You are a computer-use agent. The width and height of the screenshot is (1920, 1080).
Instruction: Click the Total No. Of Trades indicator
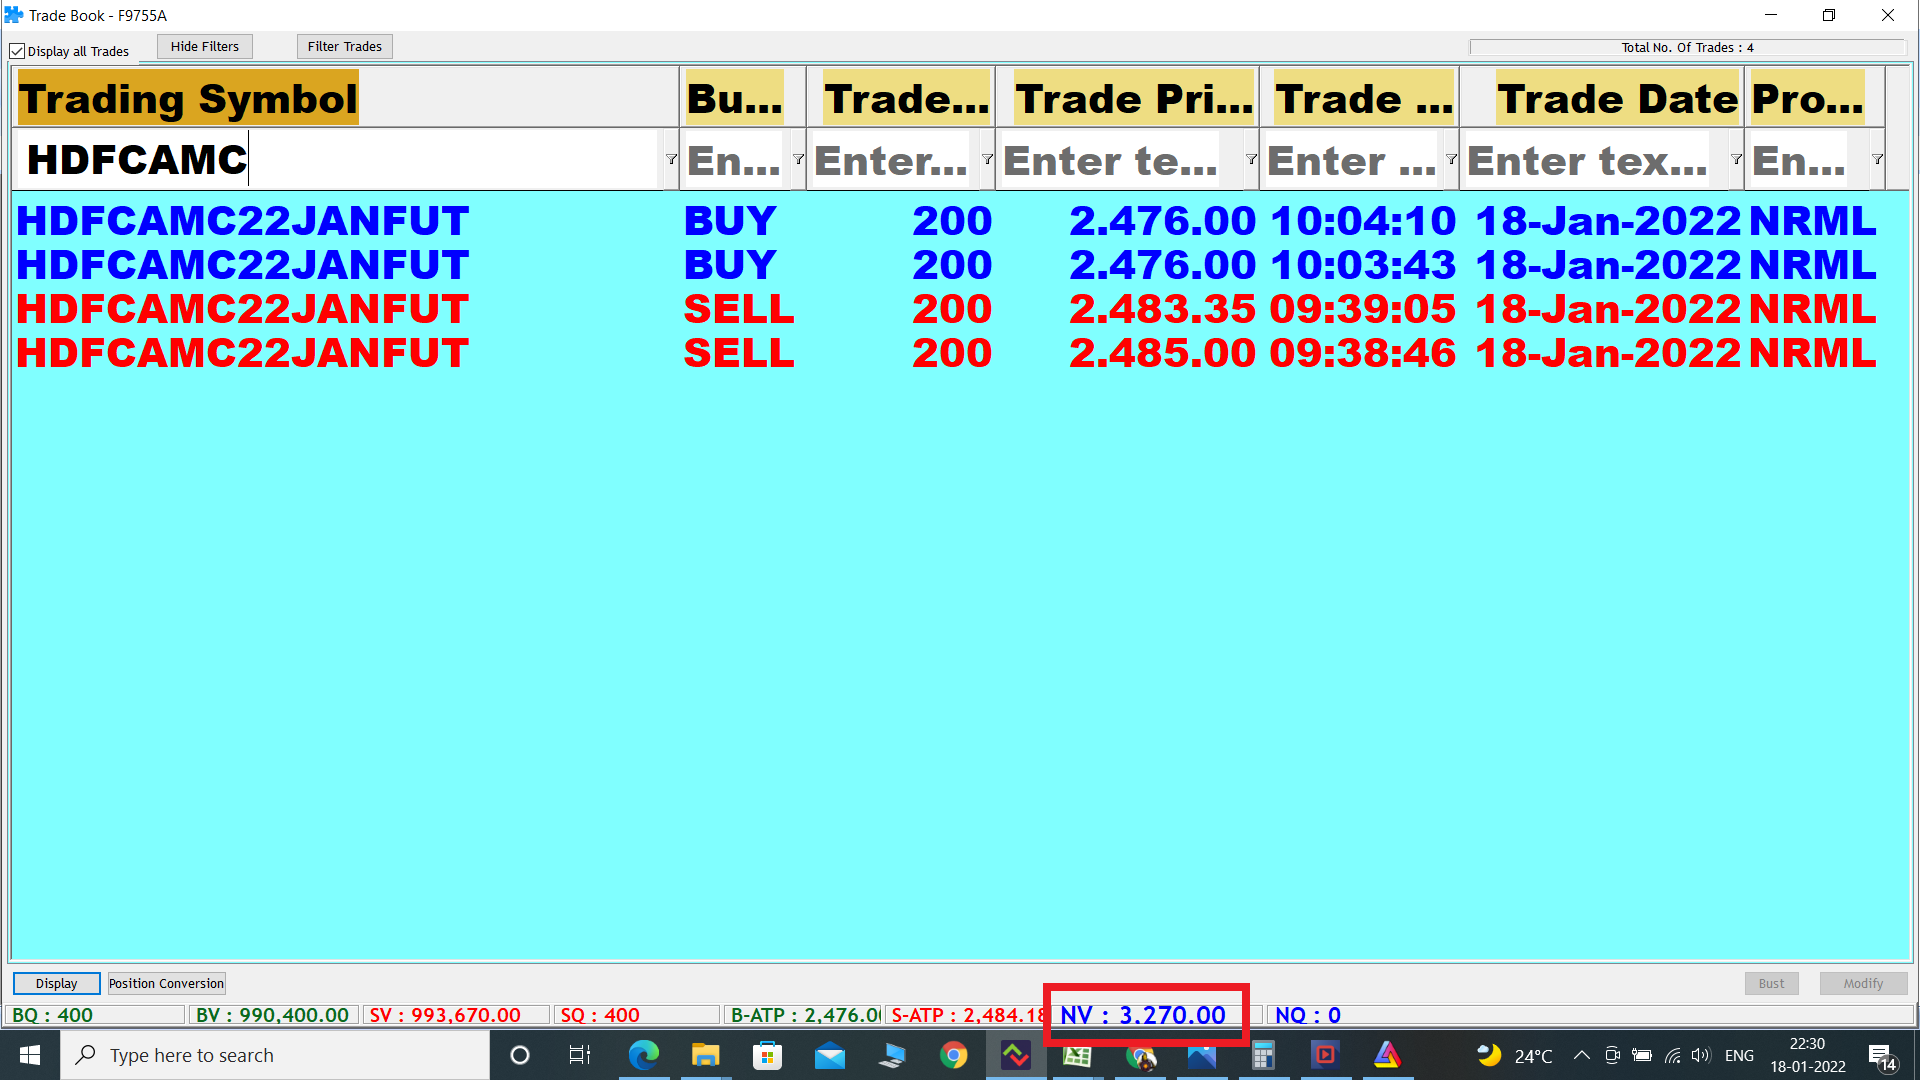click(1687, 47)
